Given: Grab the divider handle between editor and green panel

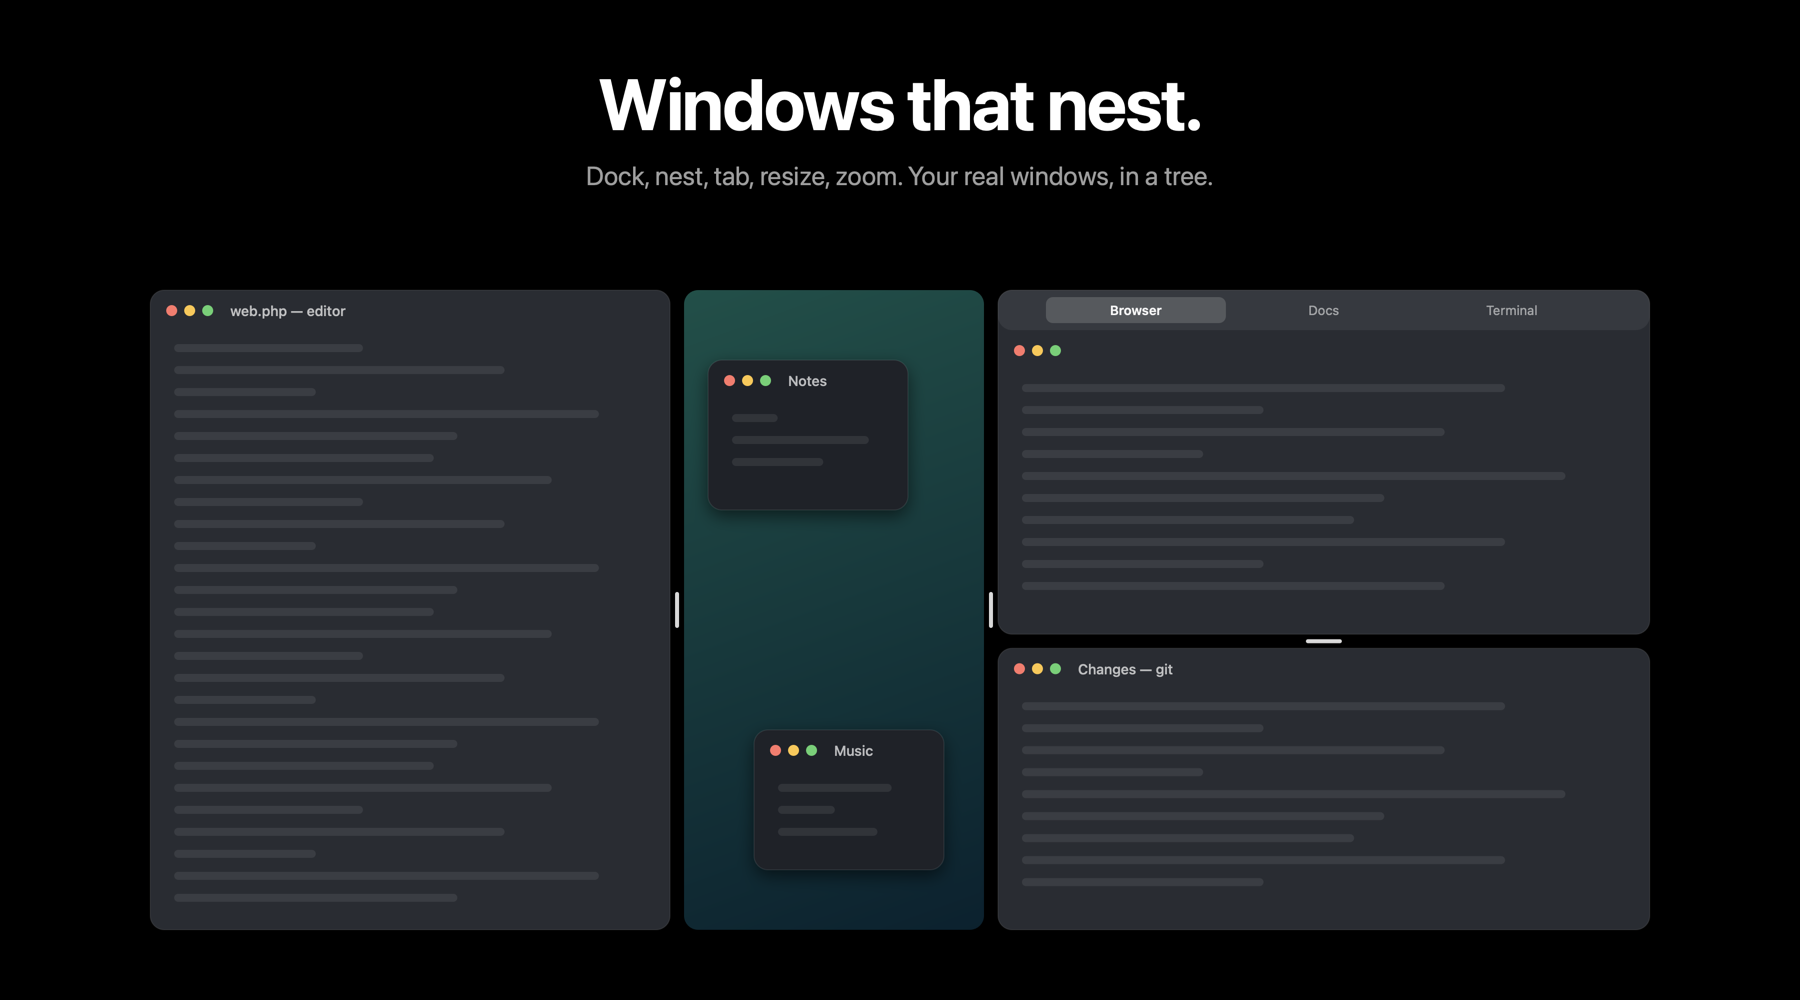Looking at the screenshot, I should [677, 610].
